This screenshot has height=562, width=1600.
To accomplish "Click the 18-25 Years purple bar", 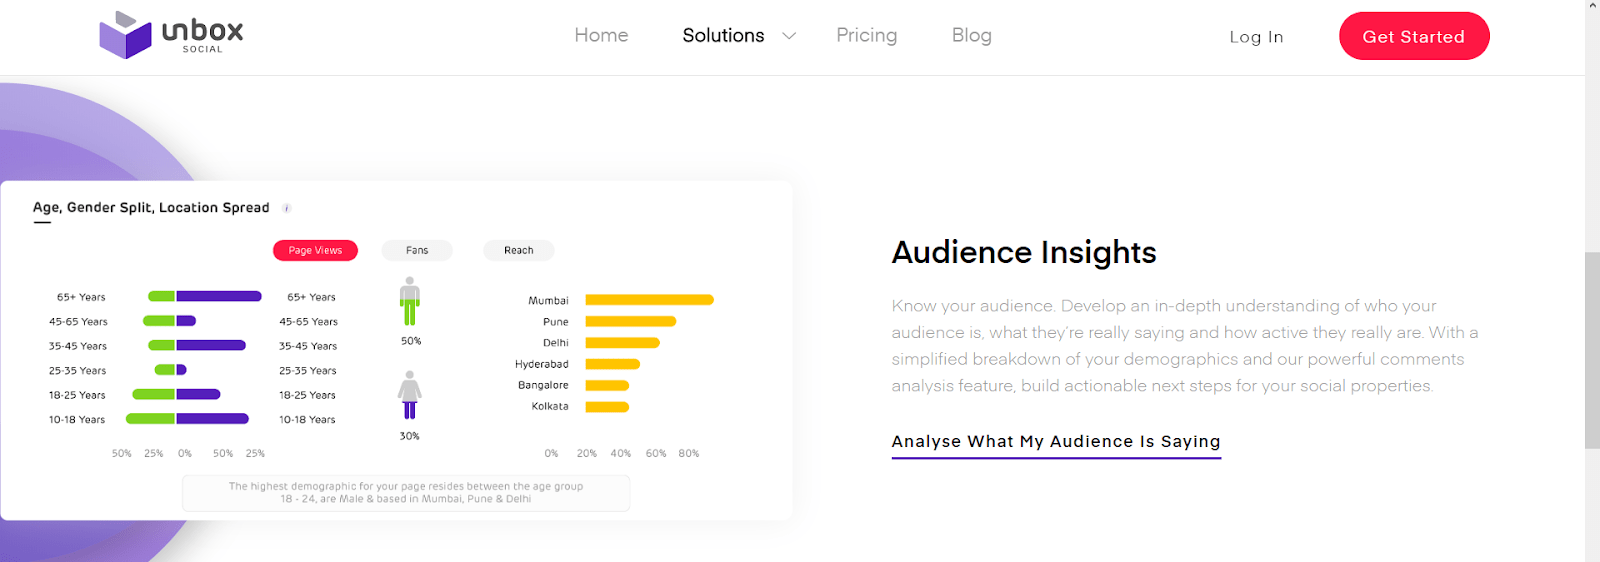I will pos(198,394).
